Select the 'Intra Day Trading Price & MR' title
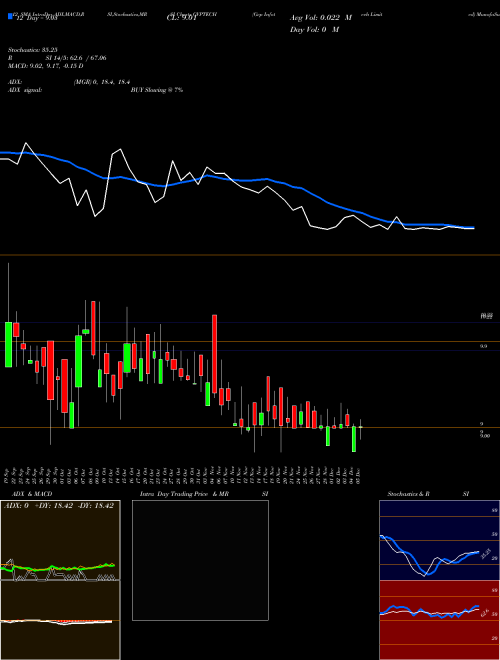 pos(184,494)
